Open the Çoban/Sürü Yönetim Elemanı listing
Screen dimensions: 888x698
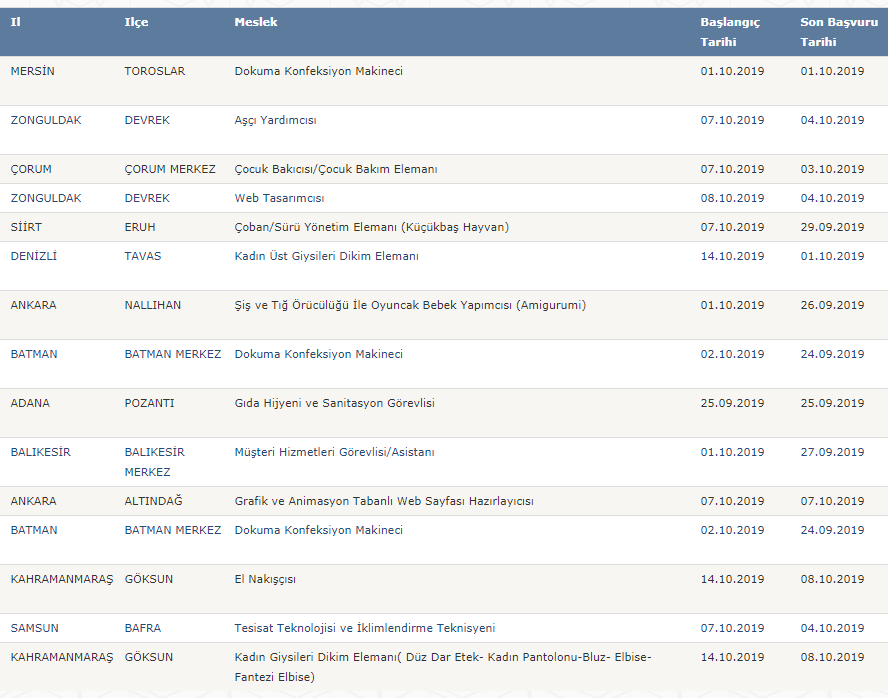372,227
